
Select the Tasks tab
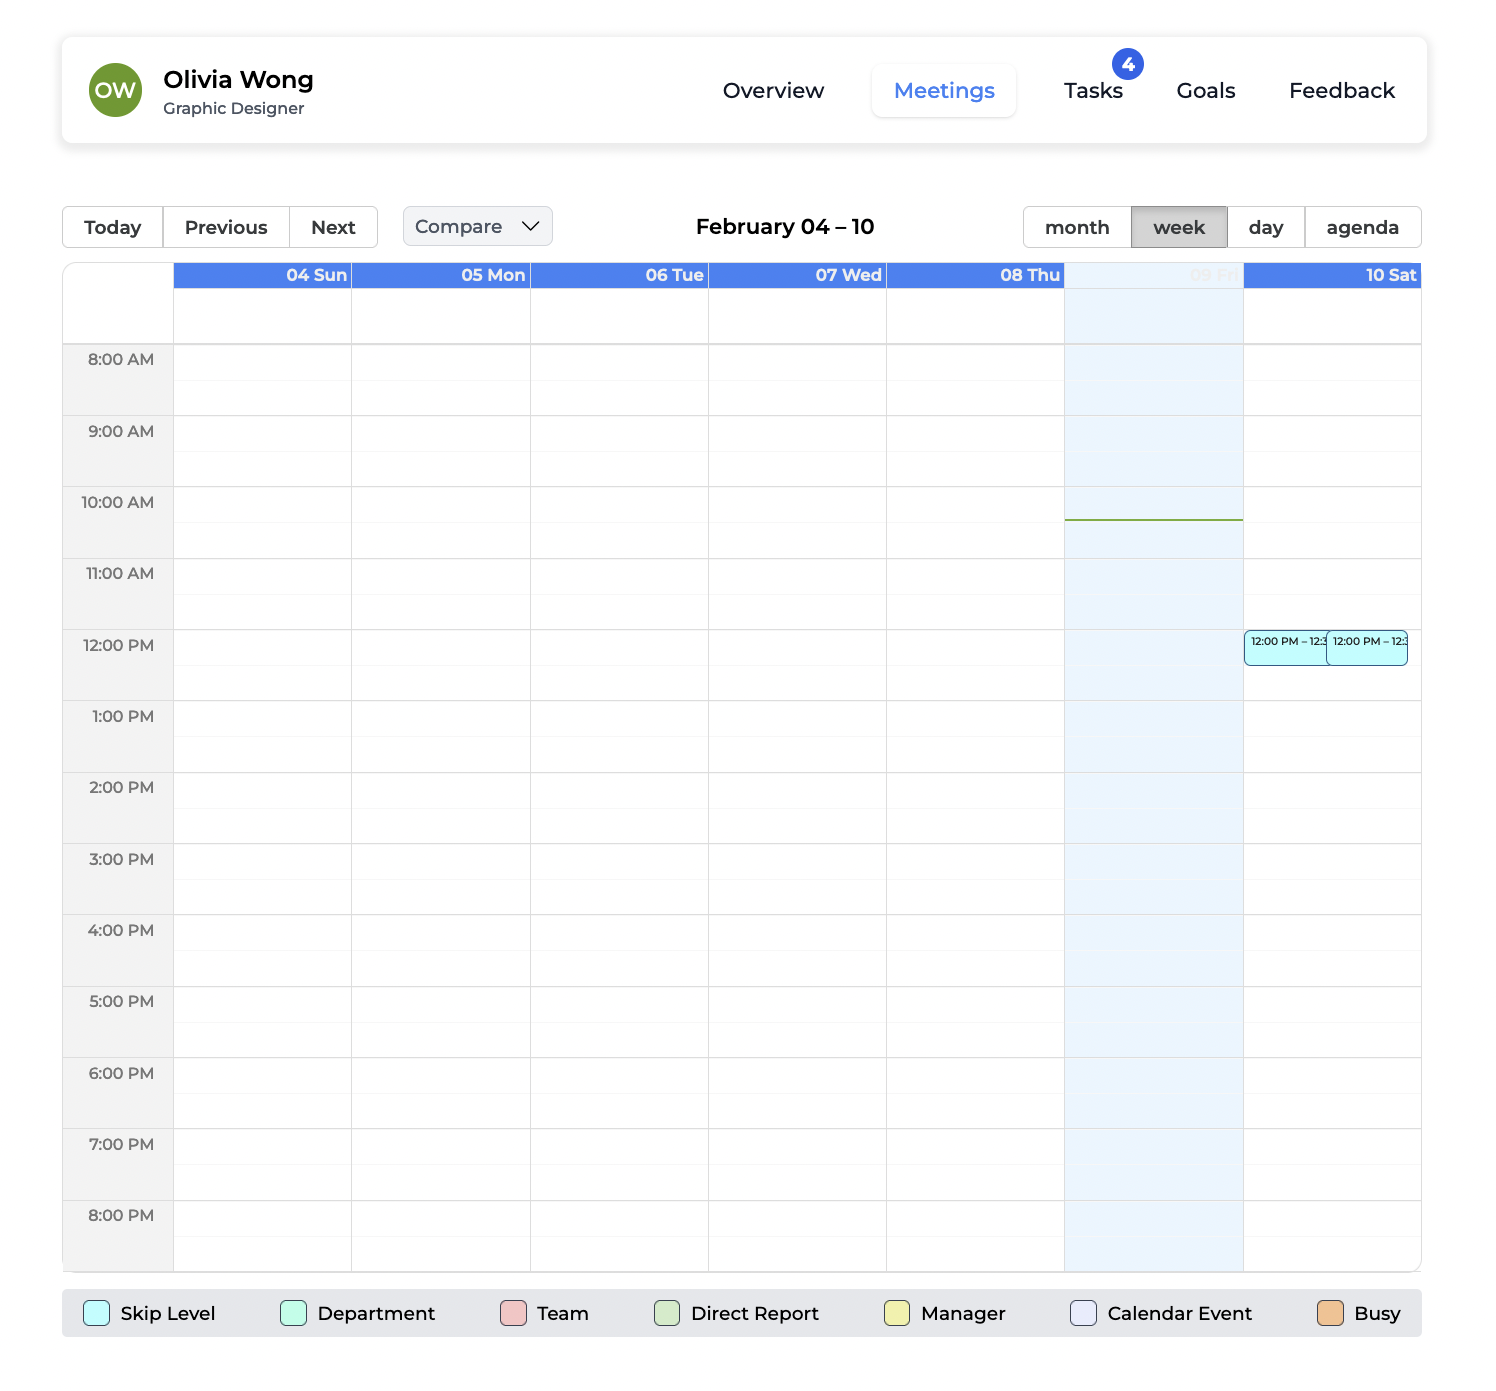coord(1092,91)
